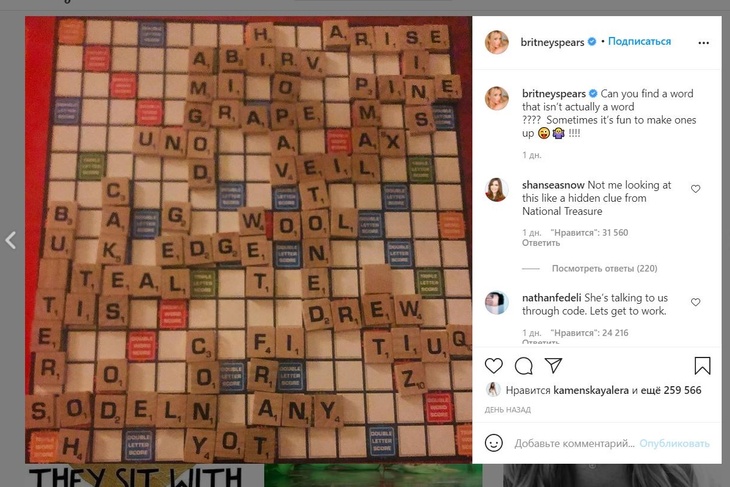Like shanseasnow's comment heart
The width and height of the screenshot is (730, 487).
[696, 189]
